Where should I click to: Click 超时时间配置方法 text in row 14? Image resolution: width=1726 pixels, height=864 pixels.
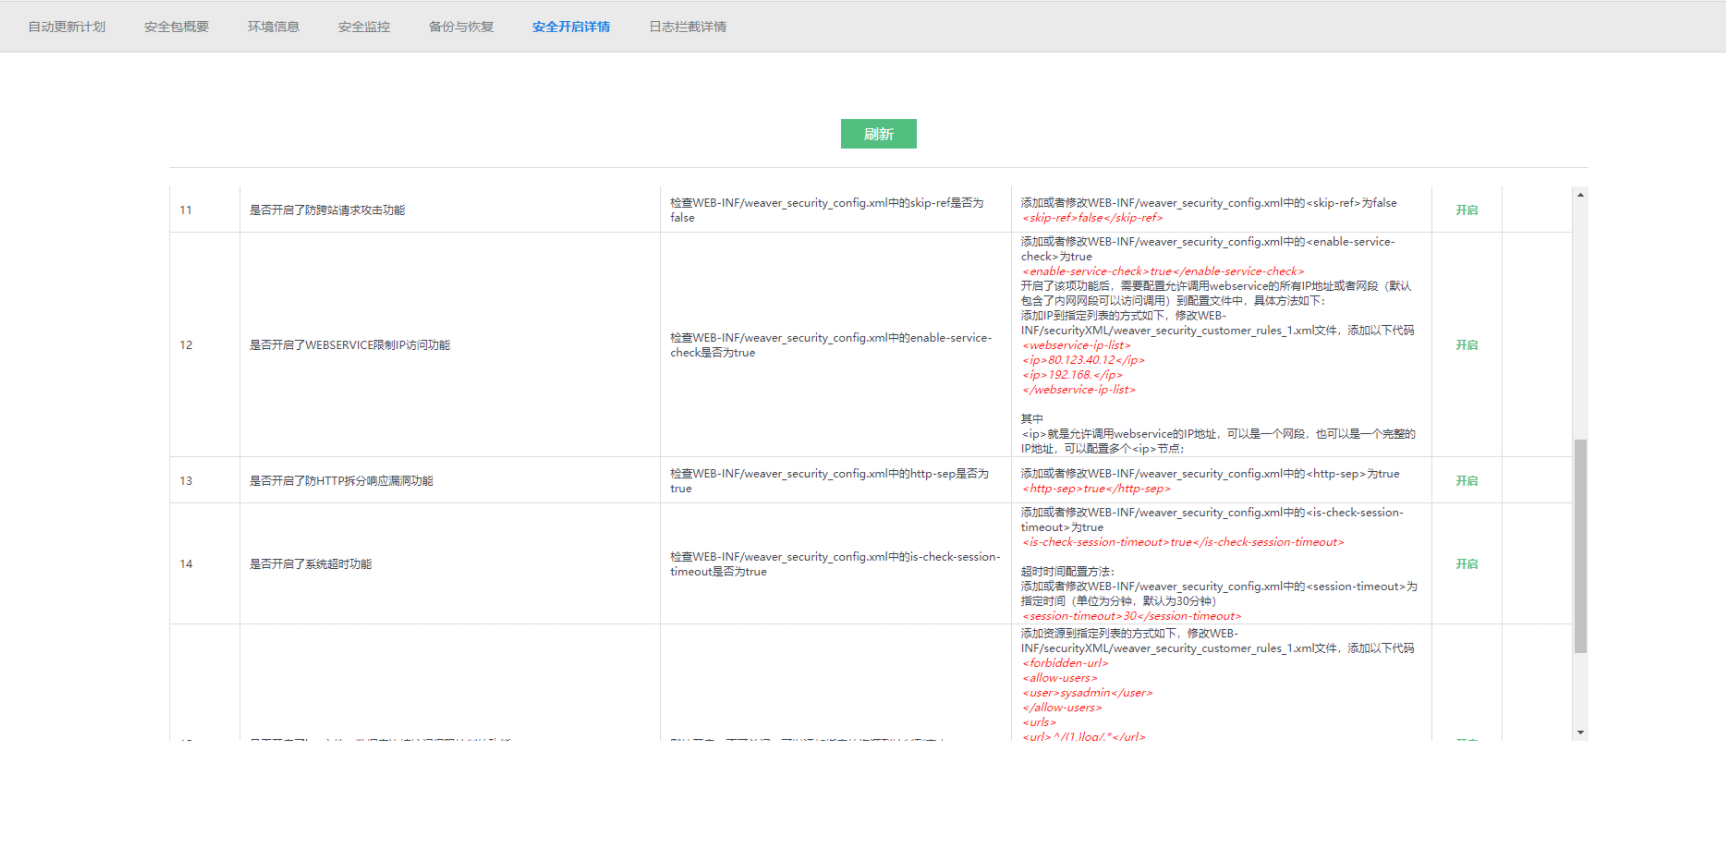[1067, 572]
